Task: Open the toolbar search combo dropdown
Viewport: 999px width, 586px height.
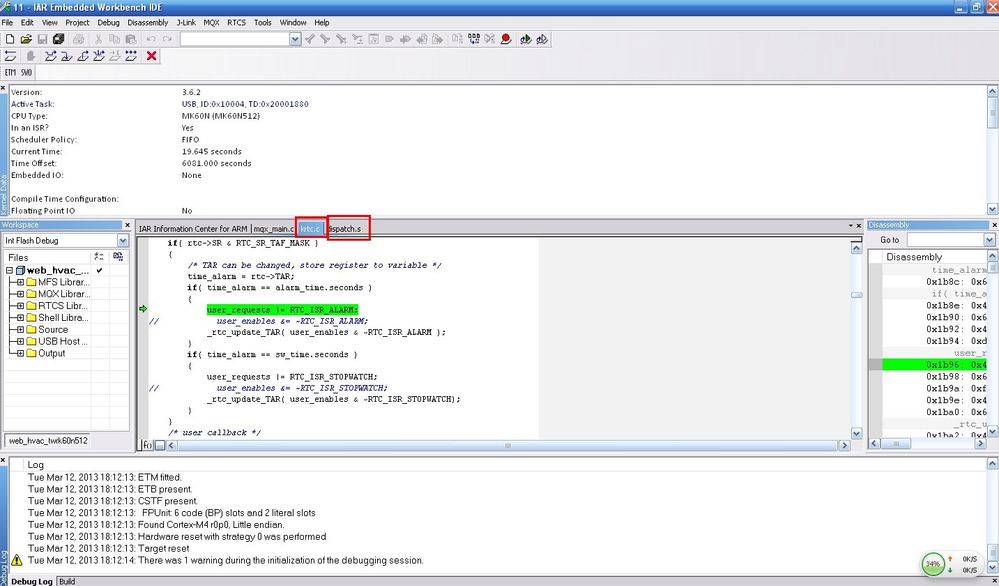Action: coord(295,39)
